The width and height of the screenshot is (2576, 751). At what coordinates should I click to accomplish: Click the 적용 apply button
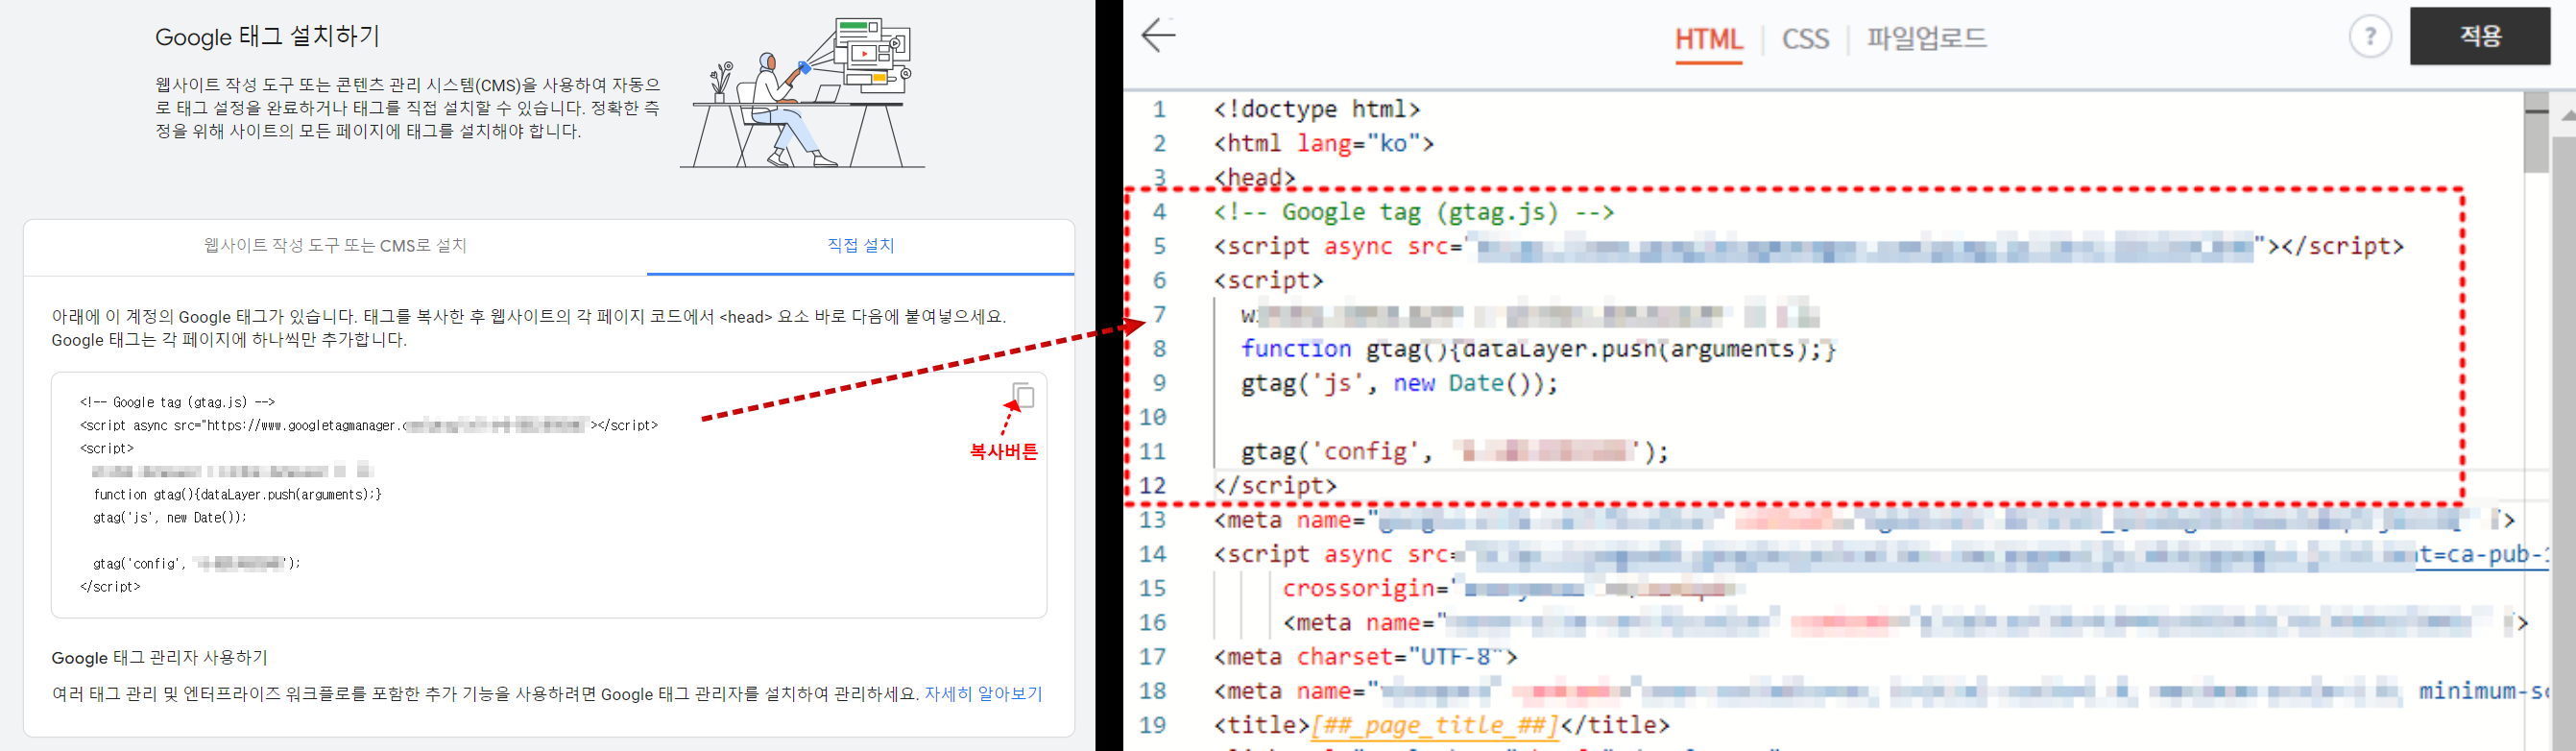click(2480, 36)
